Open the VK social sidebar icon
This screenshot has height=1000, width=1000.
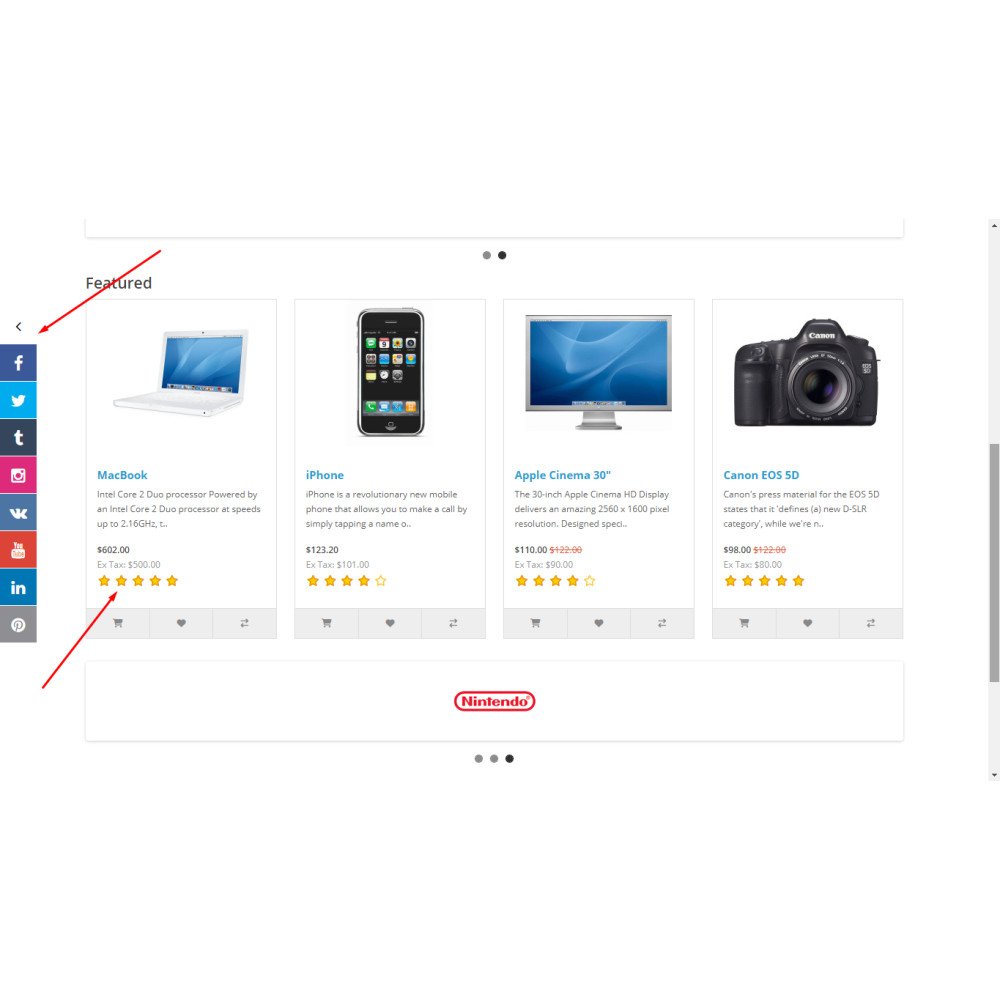[18, 512]
